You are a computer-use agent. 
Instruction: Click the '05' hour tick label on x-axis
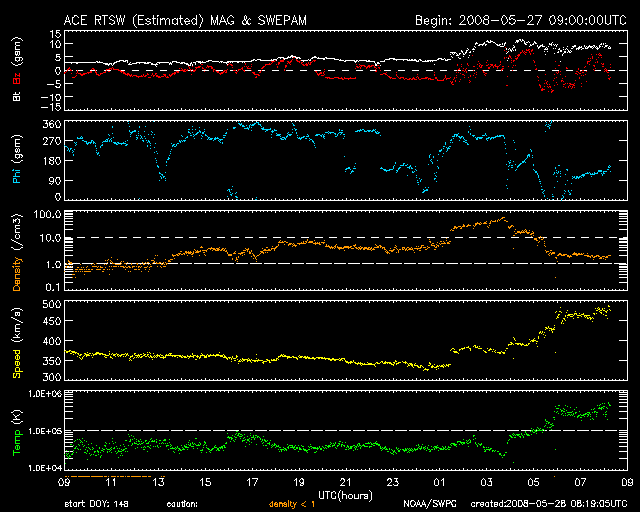[x=533, y=483]
